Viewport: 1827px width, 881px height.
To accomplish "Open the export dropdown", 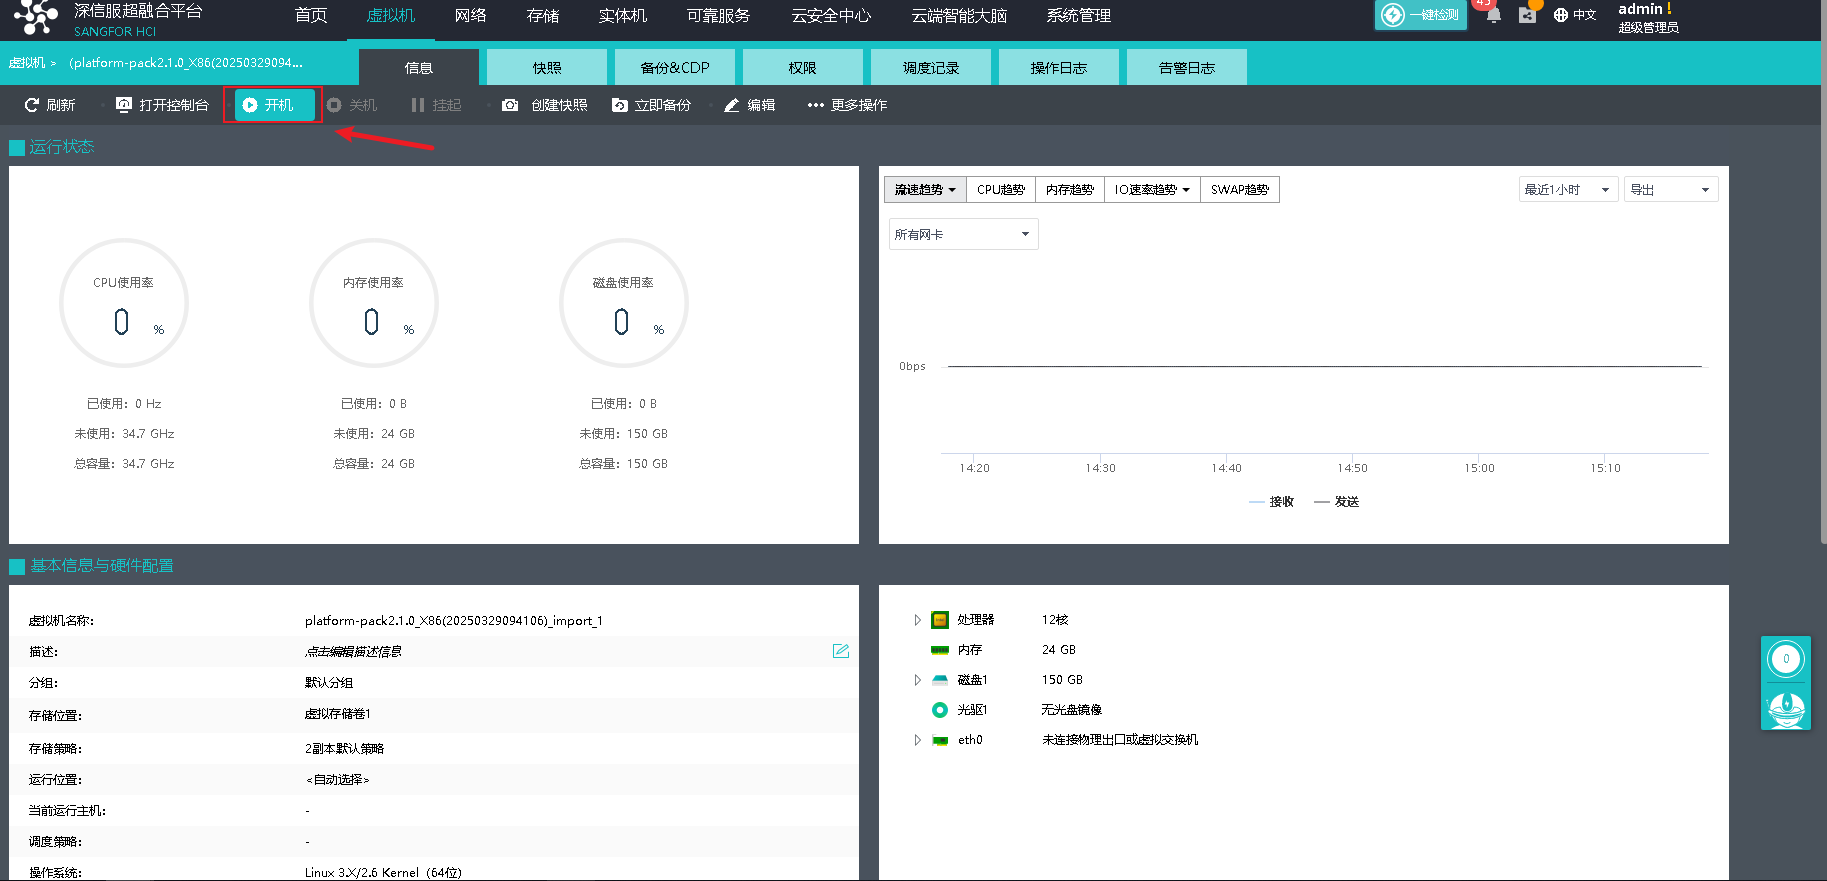I will point(1671,190).
